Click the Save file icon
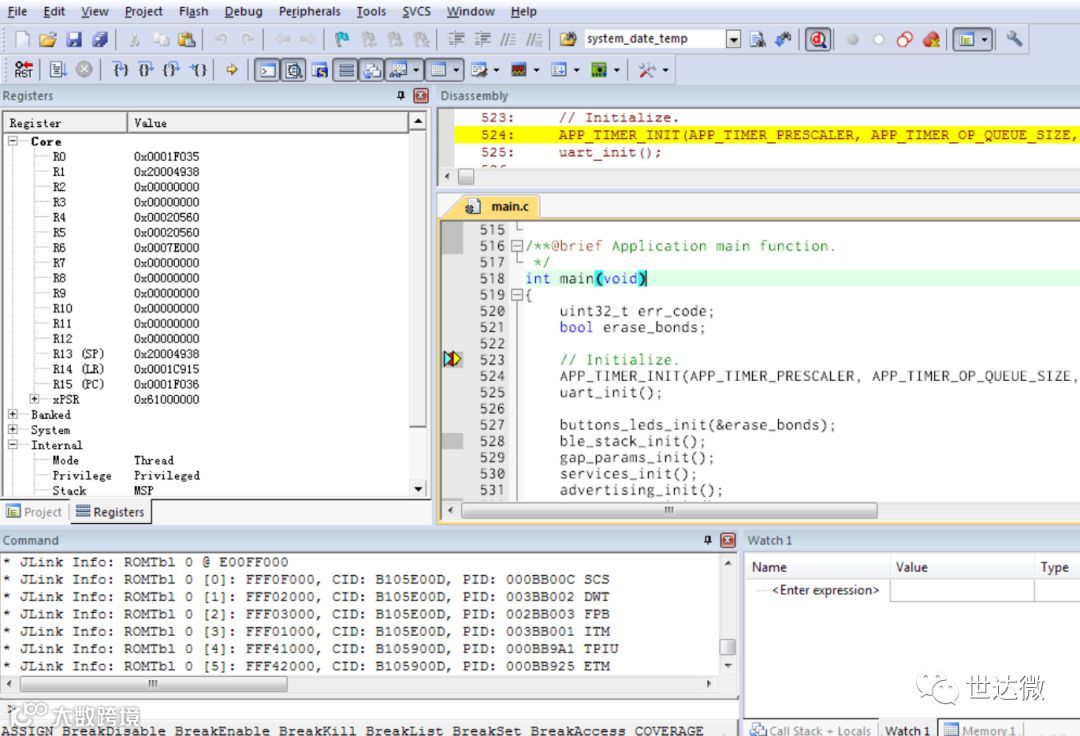 click(74, 40)
